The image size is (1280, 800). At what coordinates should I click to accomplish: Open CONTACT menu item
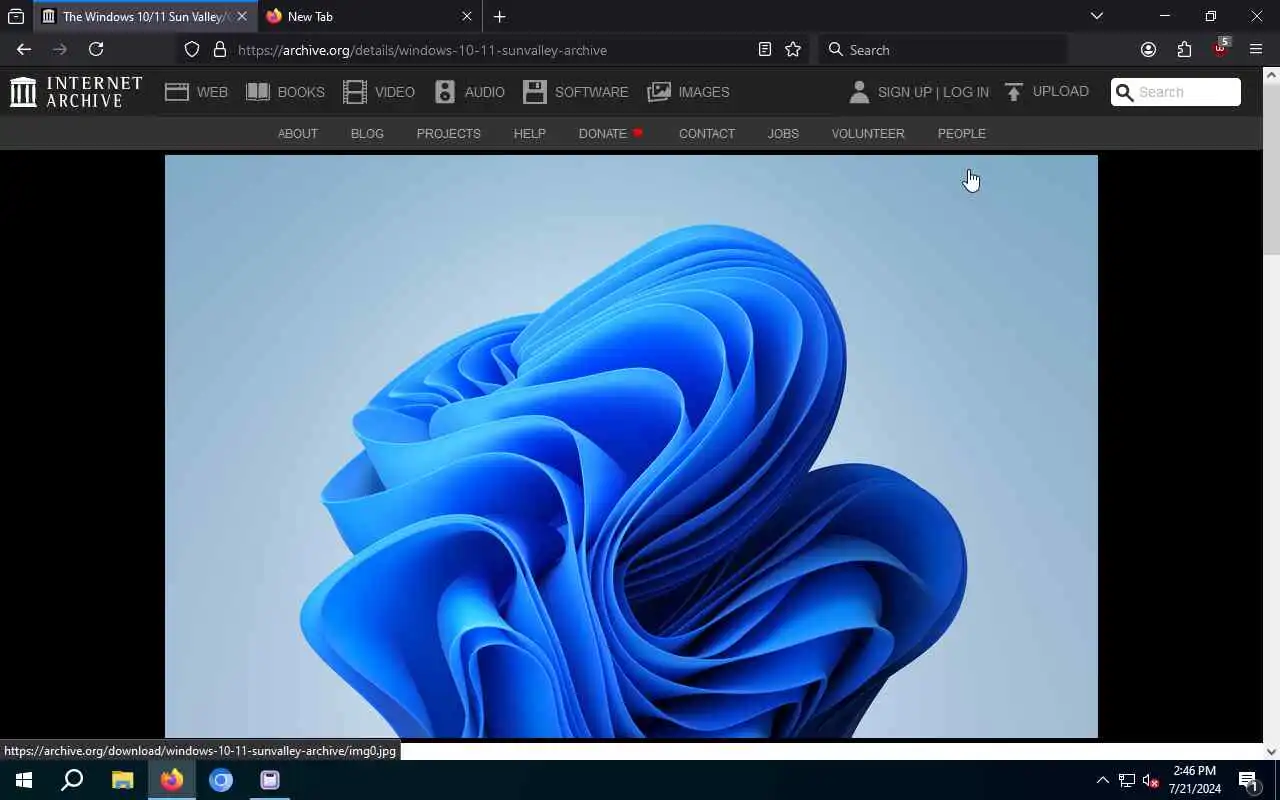(x=707, y=133)
